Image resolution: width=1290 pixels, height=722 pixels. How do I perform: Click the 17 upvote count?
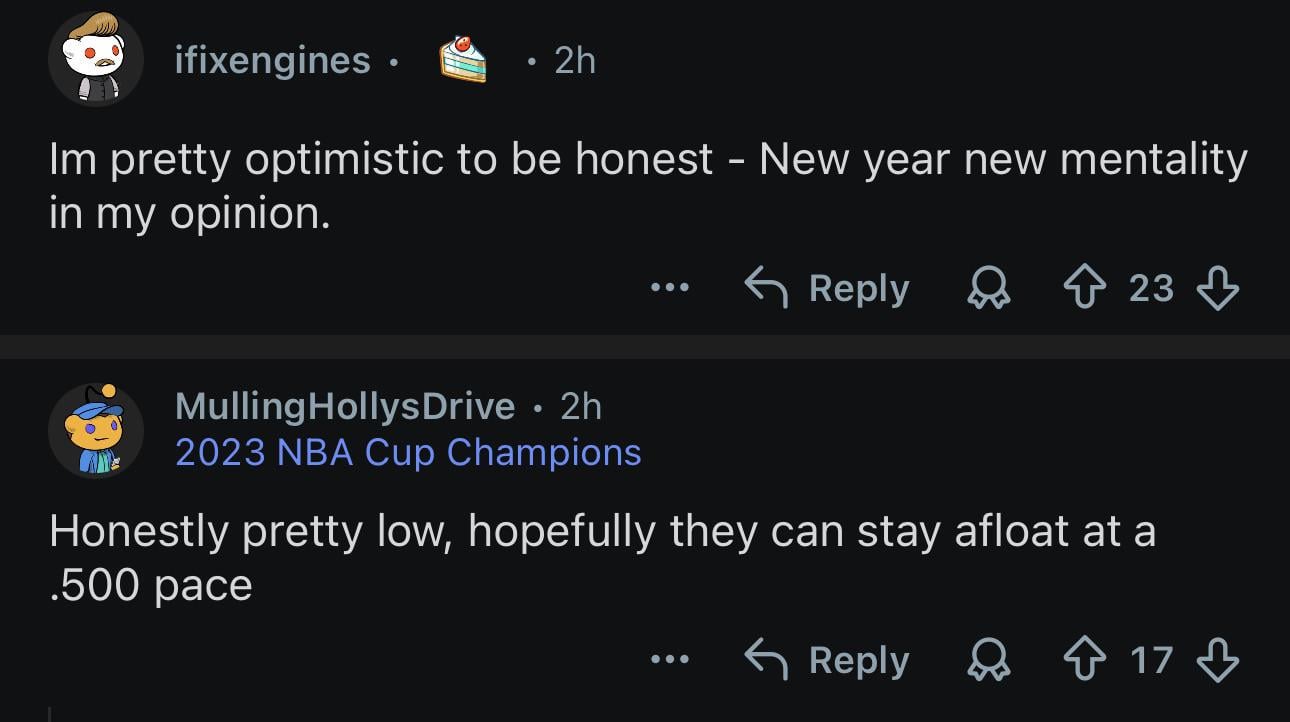point(1152,658)
